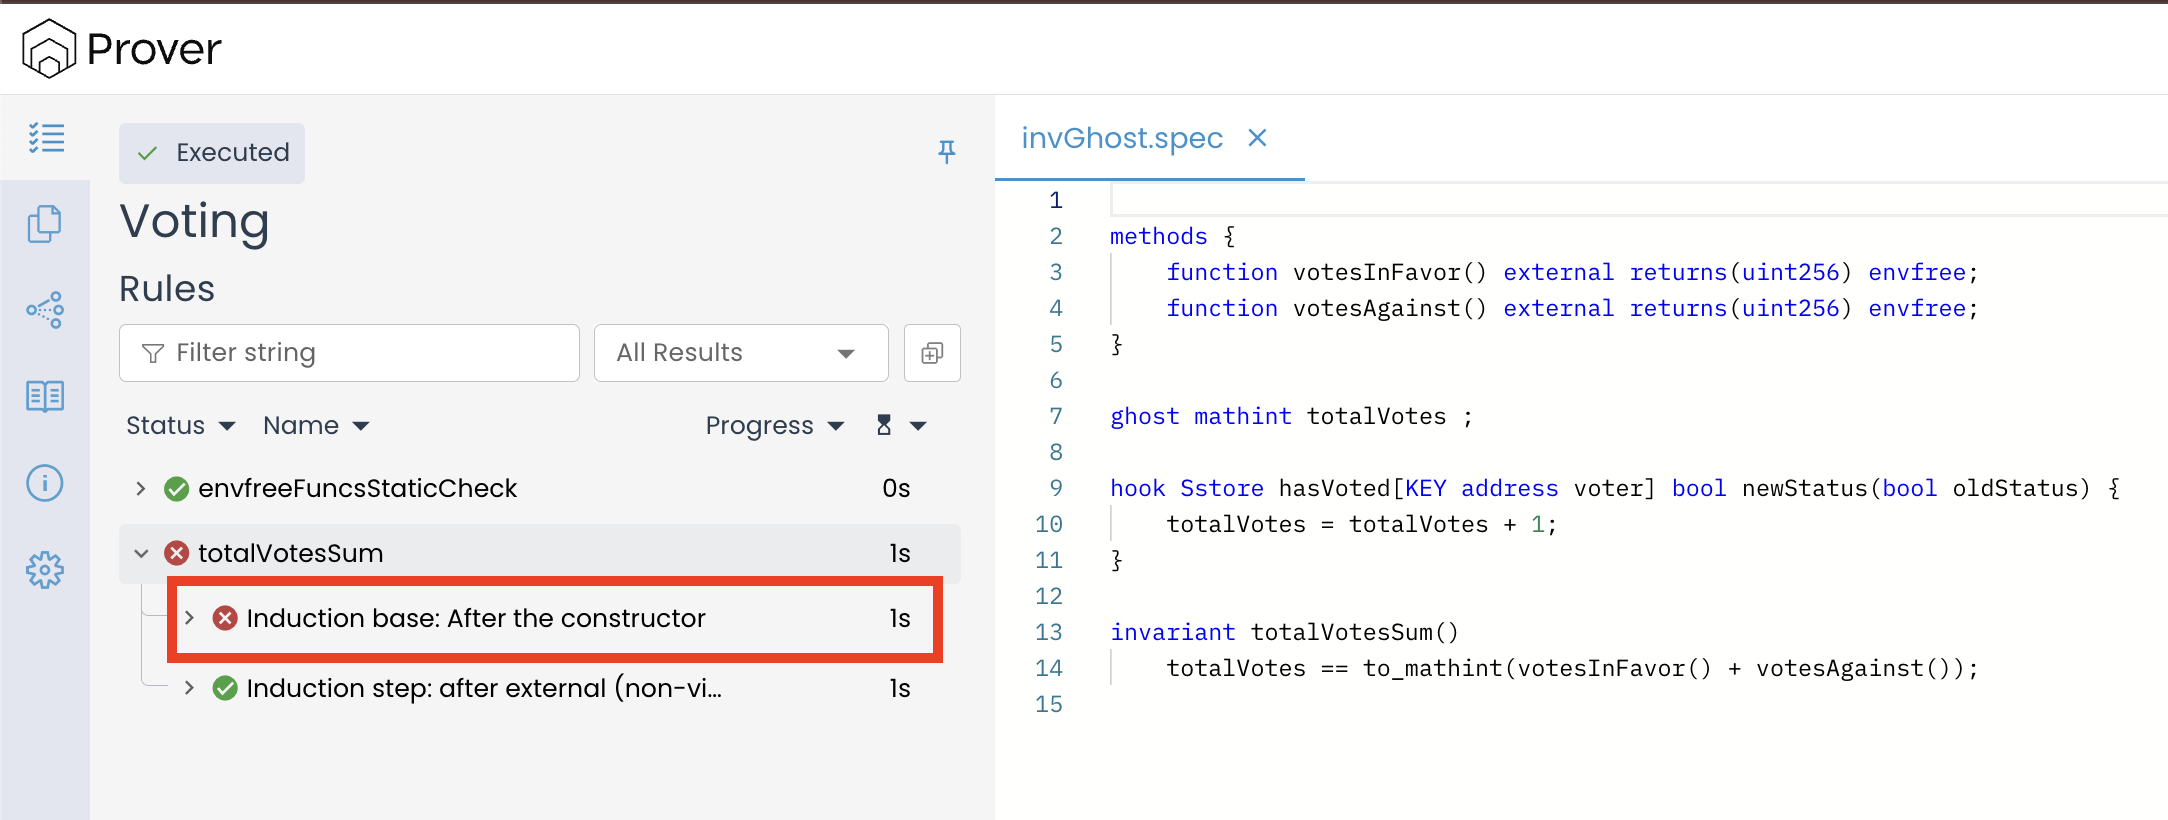Screen dimensions: 2168x820
Task: Open the call graph sidebar icon
Action: (x=45, y=310)
